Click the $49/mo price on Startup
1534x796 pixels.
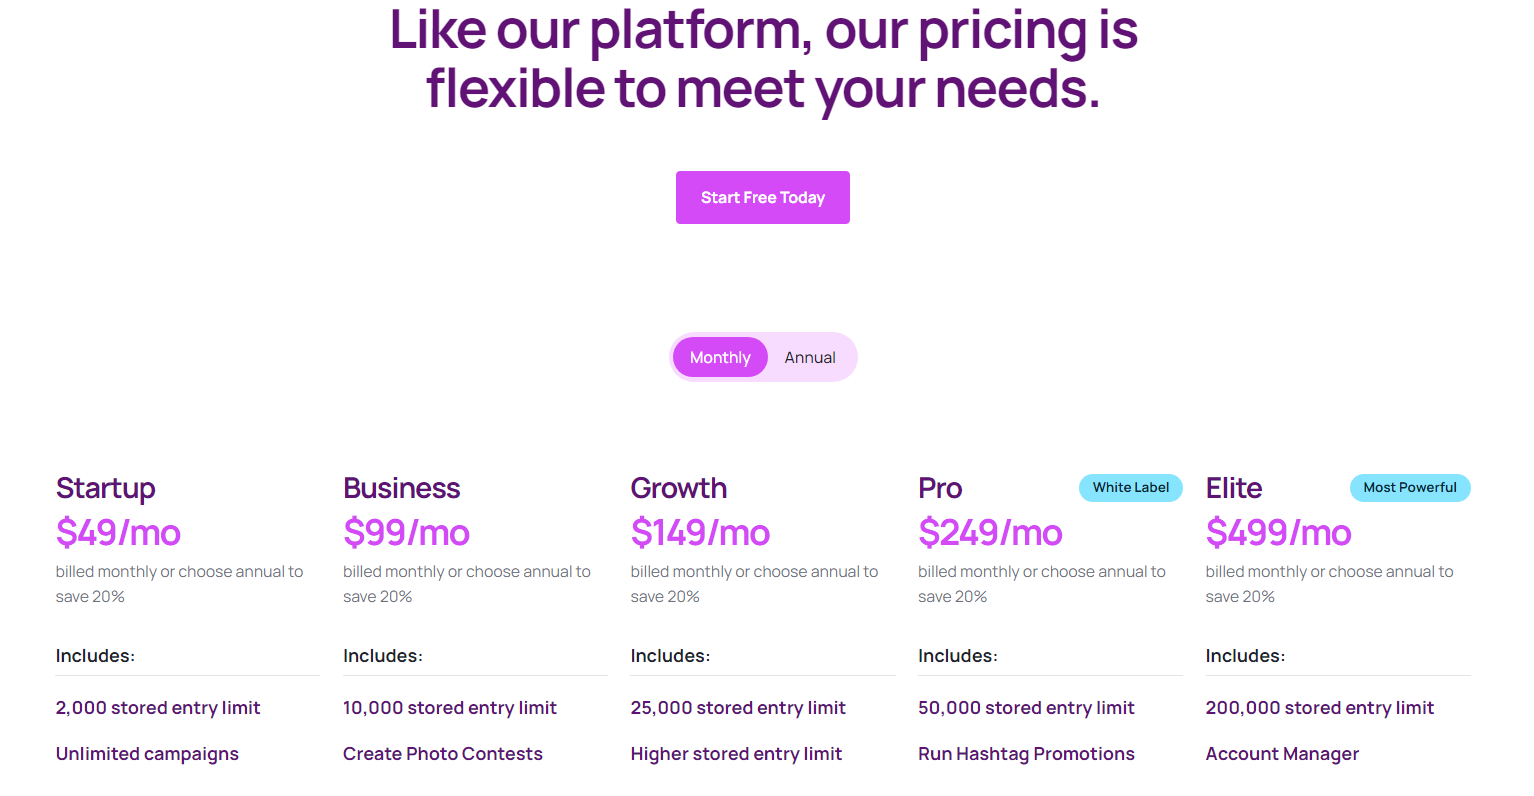(118, 533)
